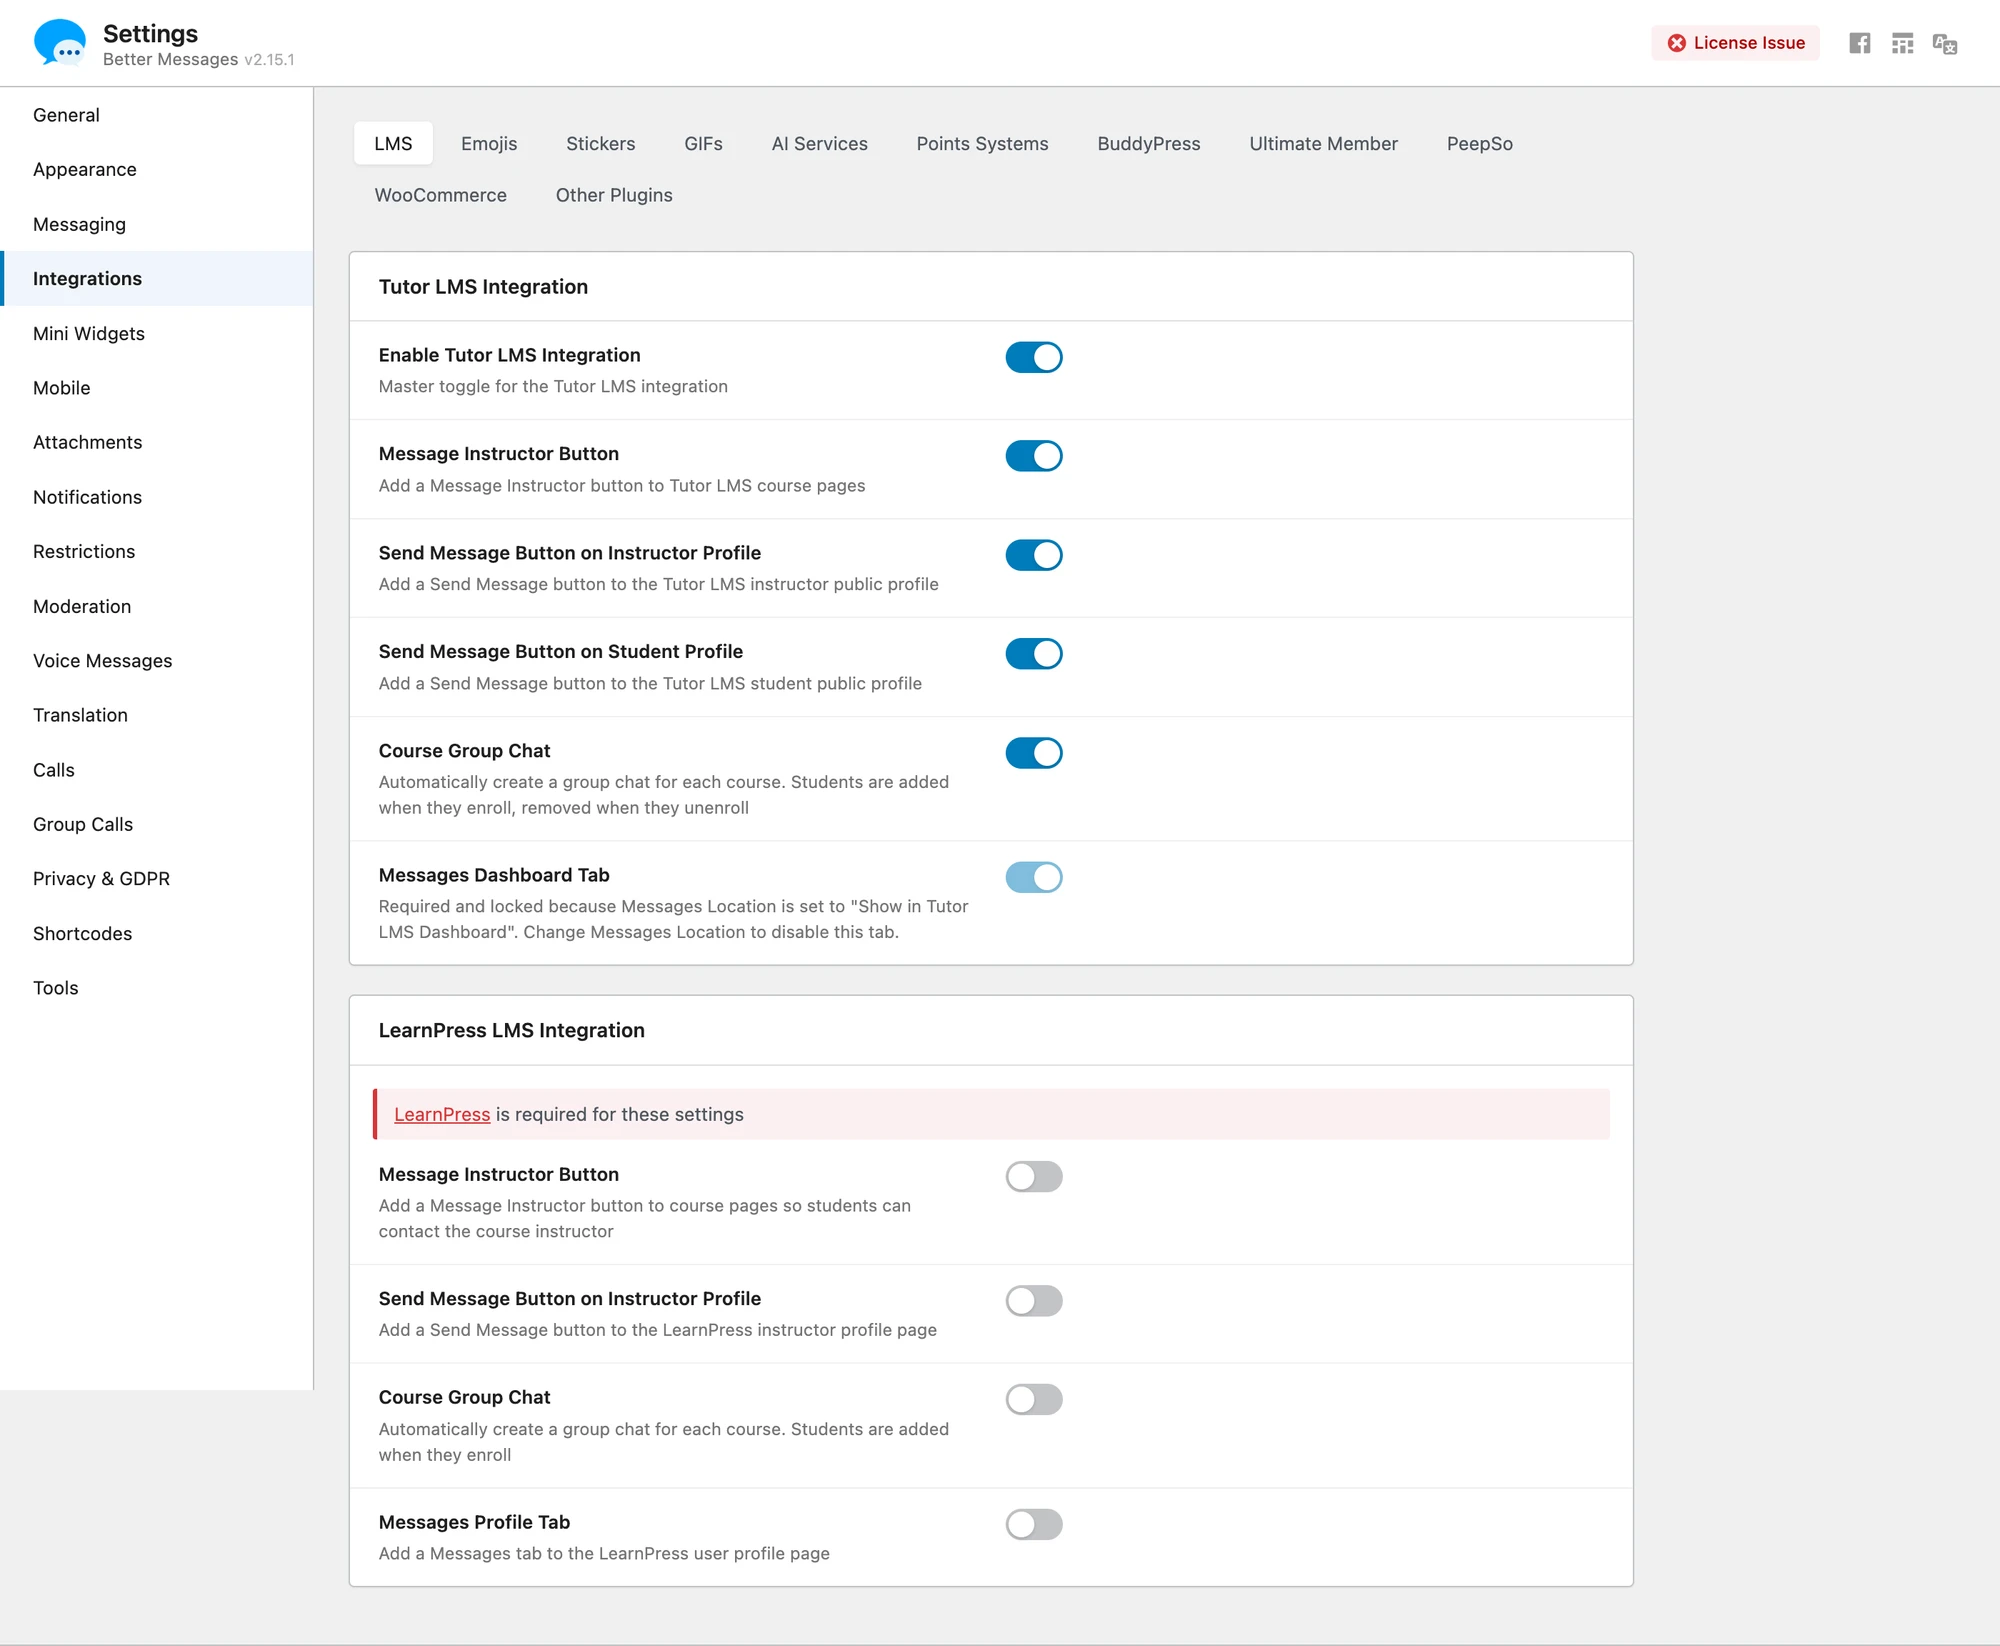Open Group Calls settings
Screen dimensions: 2000x1646
157,824
